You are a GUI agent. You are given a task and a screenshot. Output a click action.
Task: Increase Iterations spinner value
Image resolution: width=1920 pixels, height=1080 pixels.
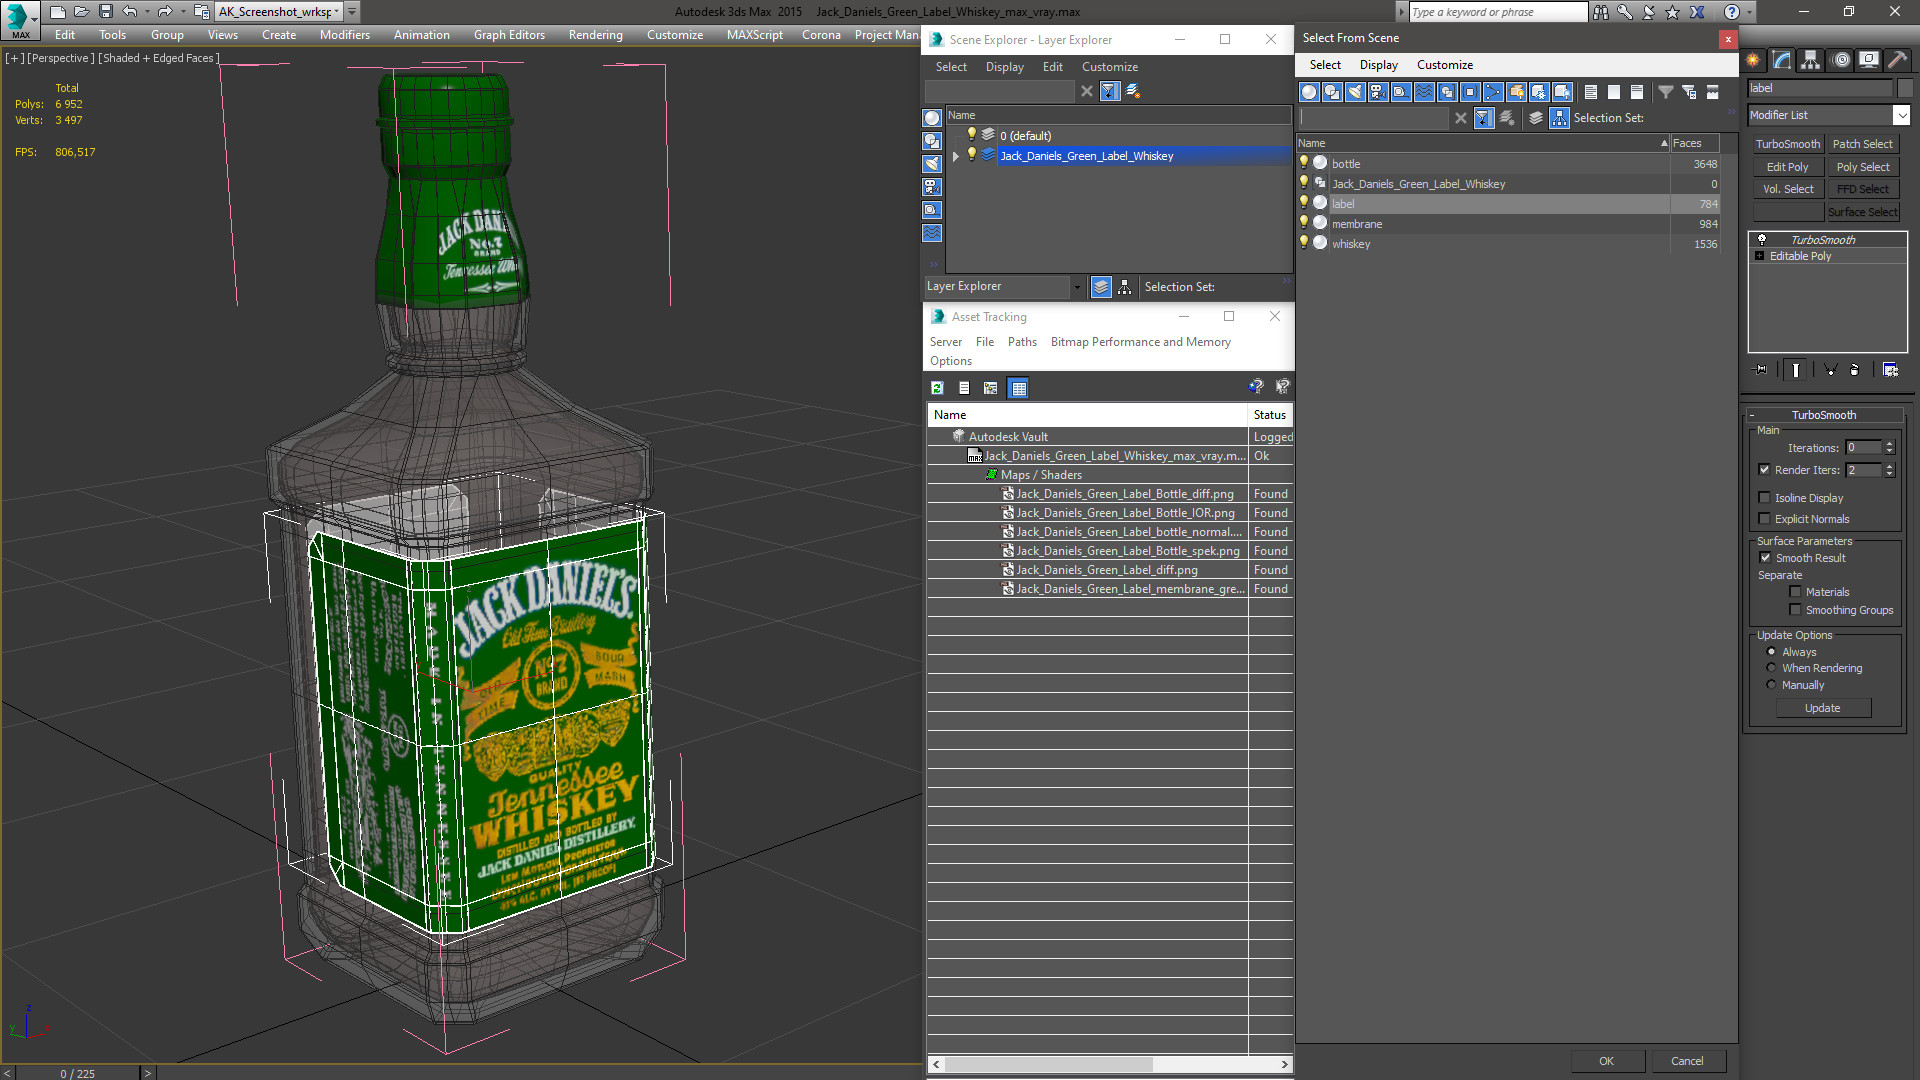point(1889,444)
